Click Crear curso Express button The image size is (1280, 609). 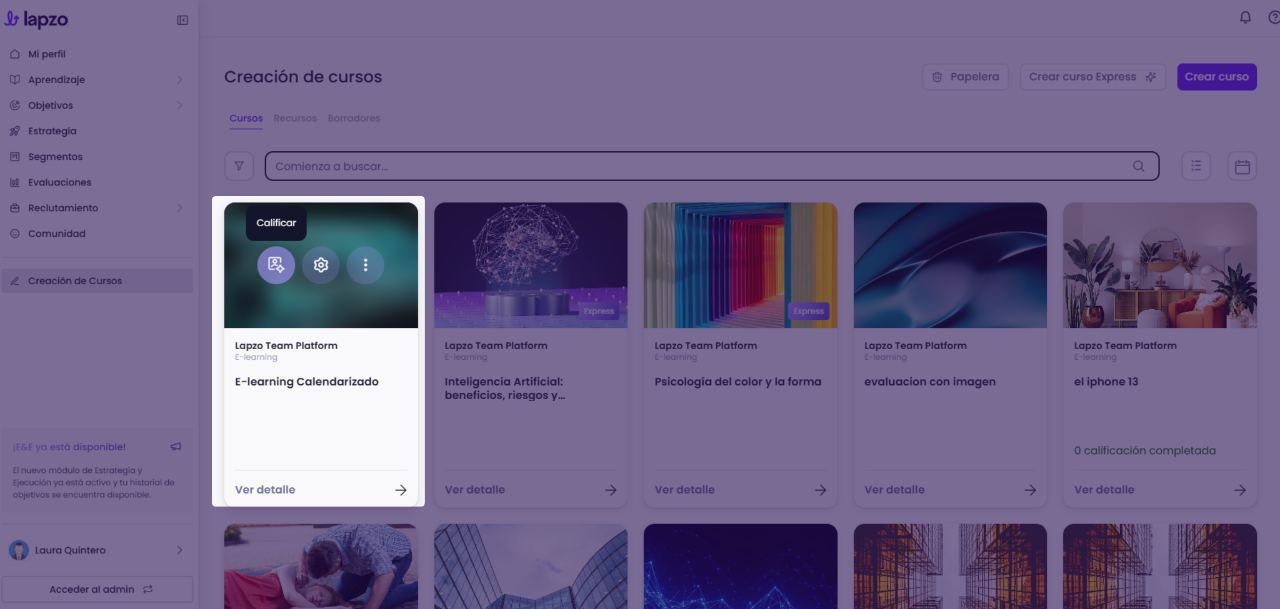point(1093,77)
